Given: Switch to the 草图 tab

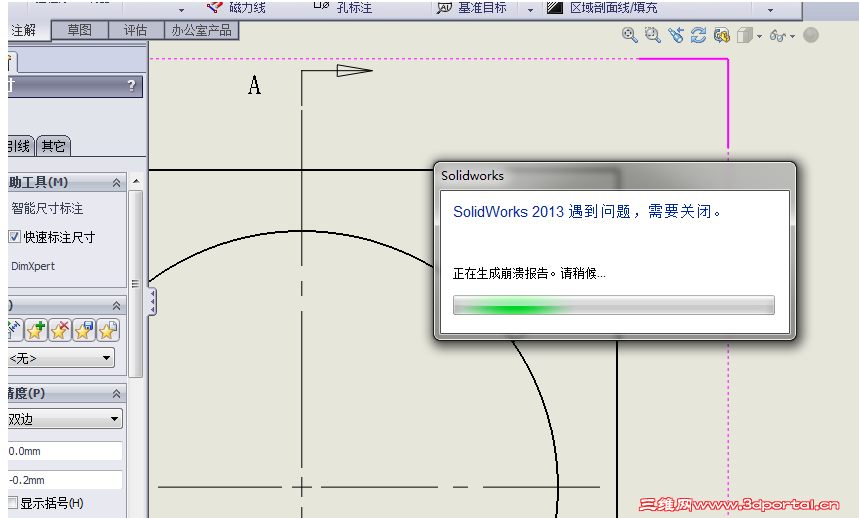Looking at the screenshot, I should point(80,30).
